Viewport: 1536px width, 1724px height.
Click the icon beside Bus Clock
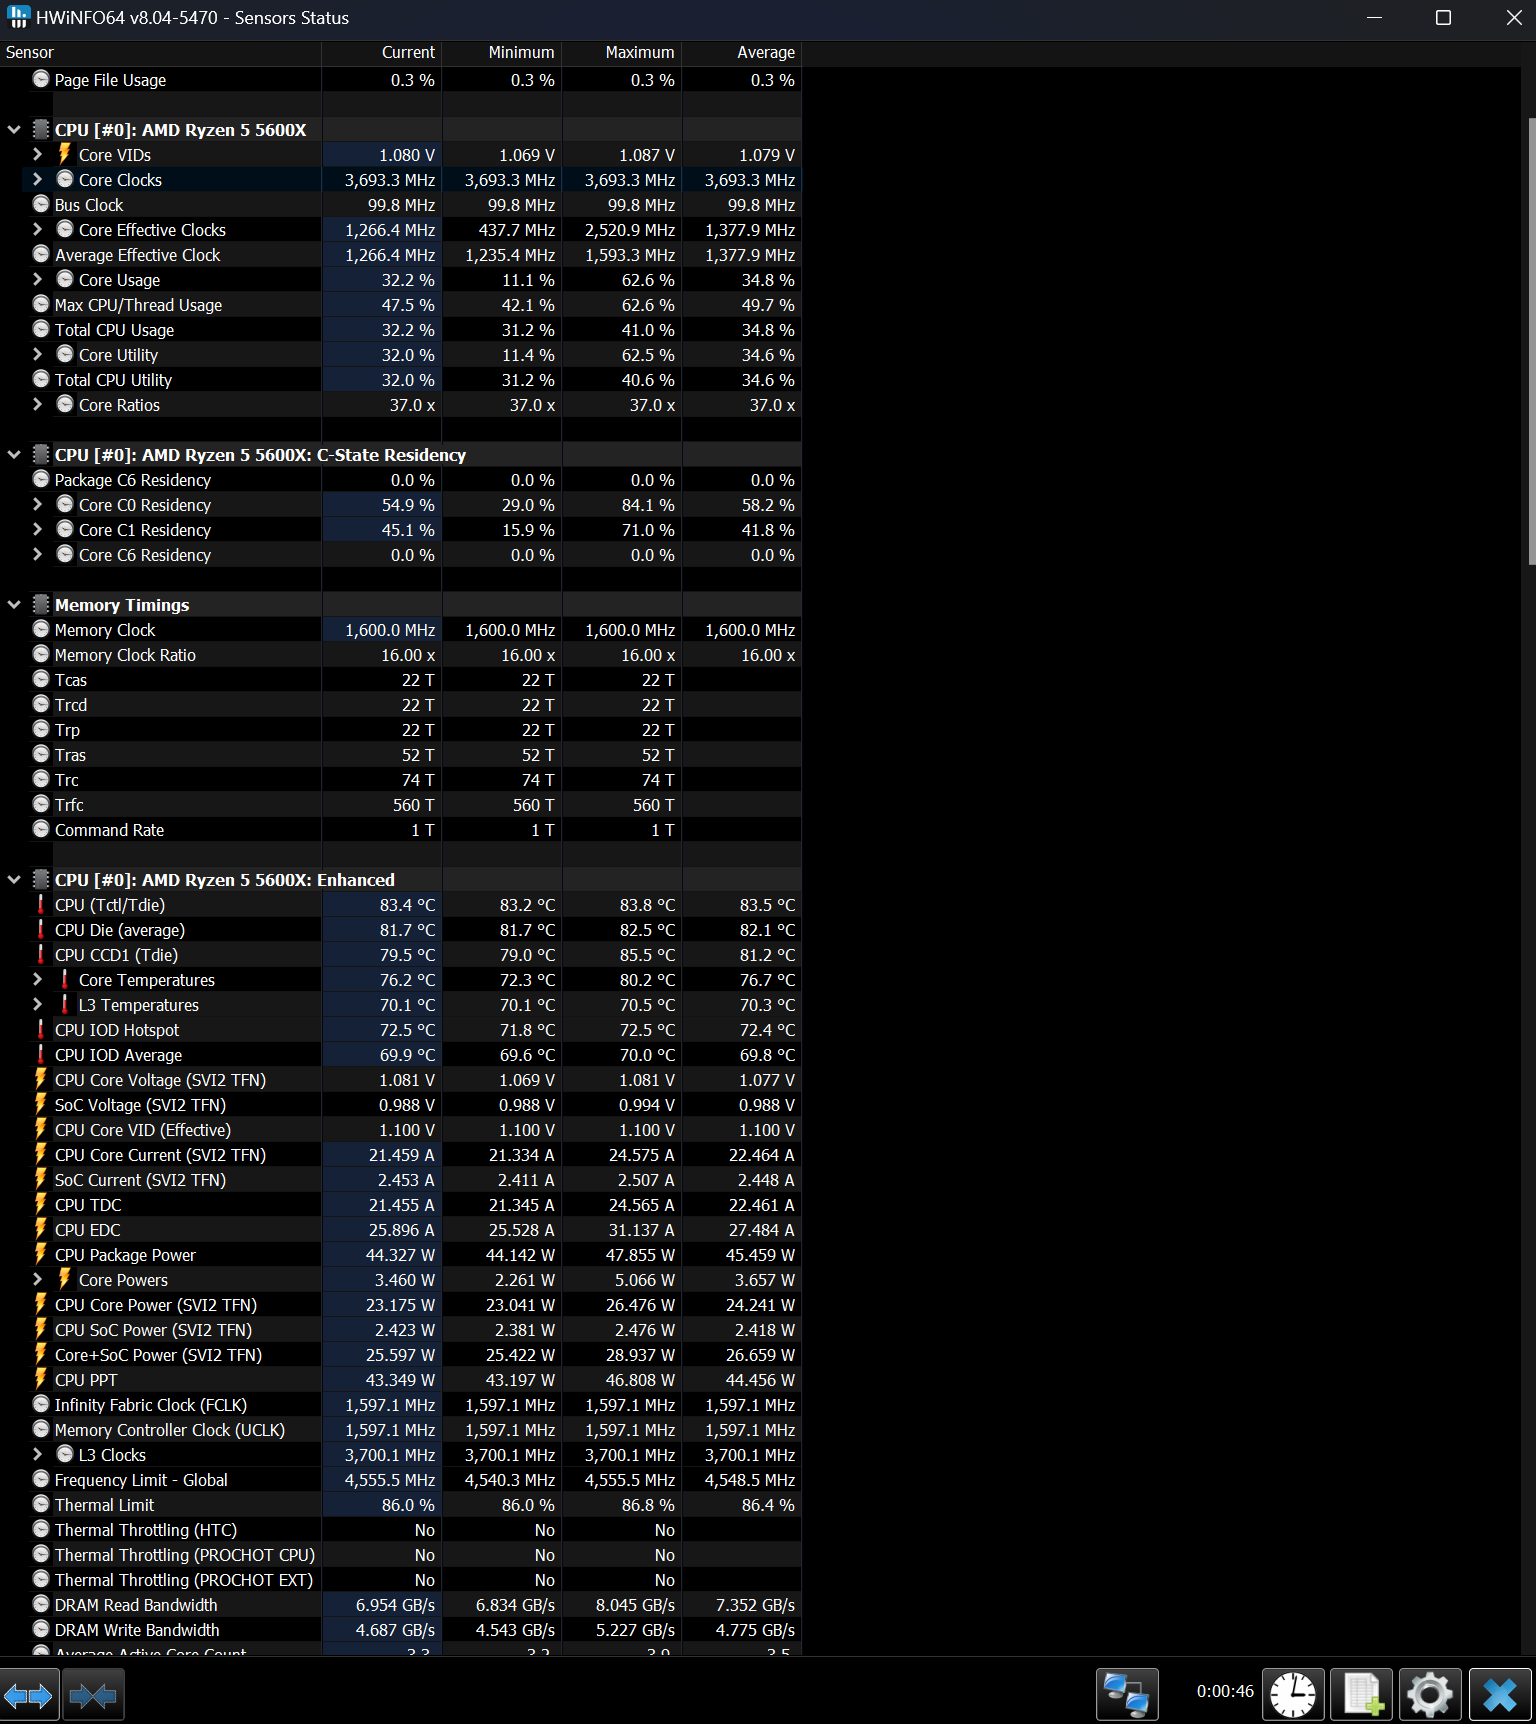[x=41, y=204]
